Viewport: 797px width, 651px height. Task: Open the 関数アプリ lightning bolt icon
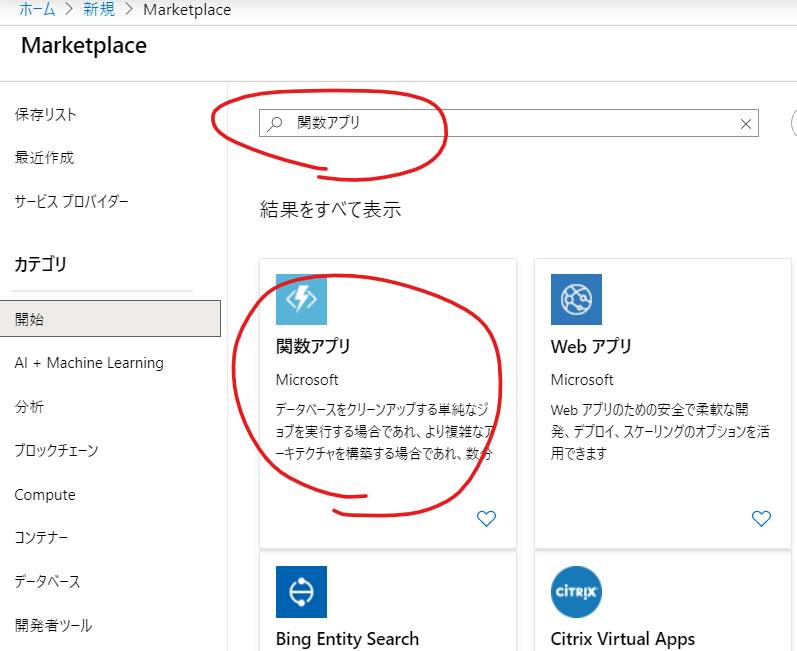pyautogui.click(x=301, y=299)
